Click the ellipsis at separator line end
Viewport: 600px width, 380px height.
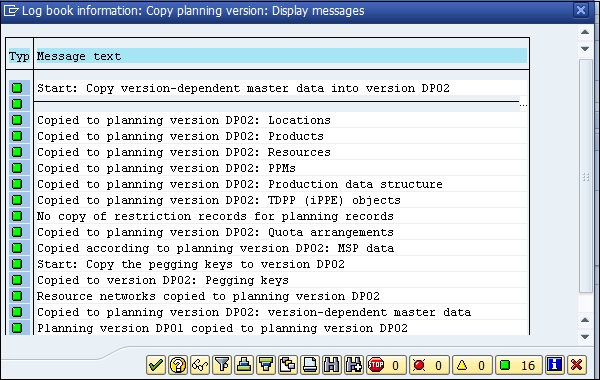tap(523, 105)
